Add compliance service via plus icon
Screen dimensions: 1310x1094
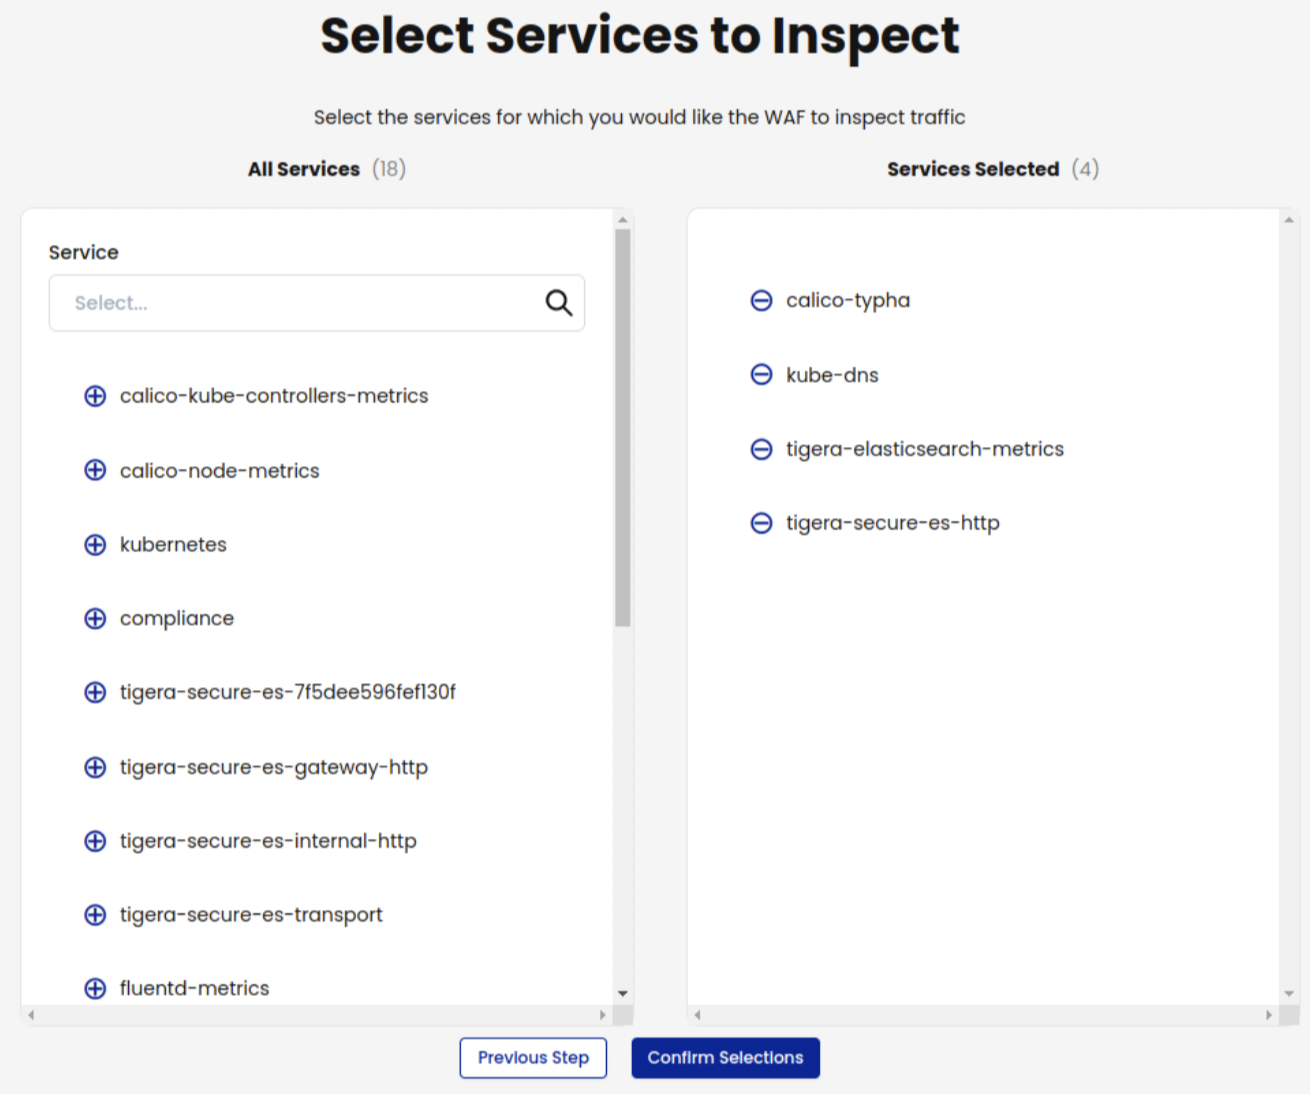pyautogui.click(x=95, y=618)
